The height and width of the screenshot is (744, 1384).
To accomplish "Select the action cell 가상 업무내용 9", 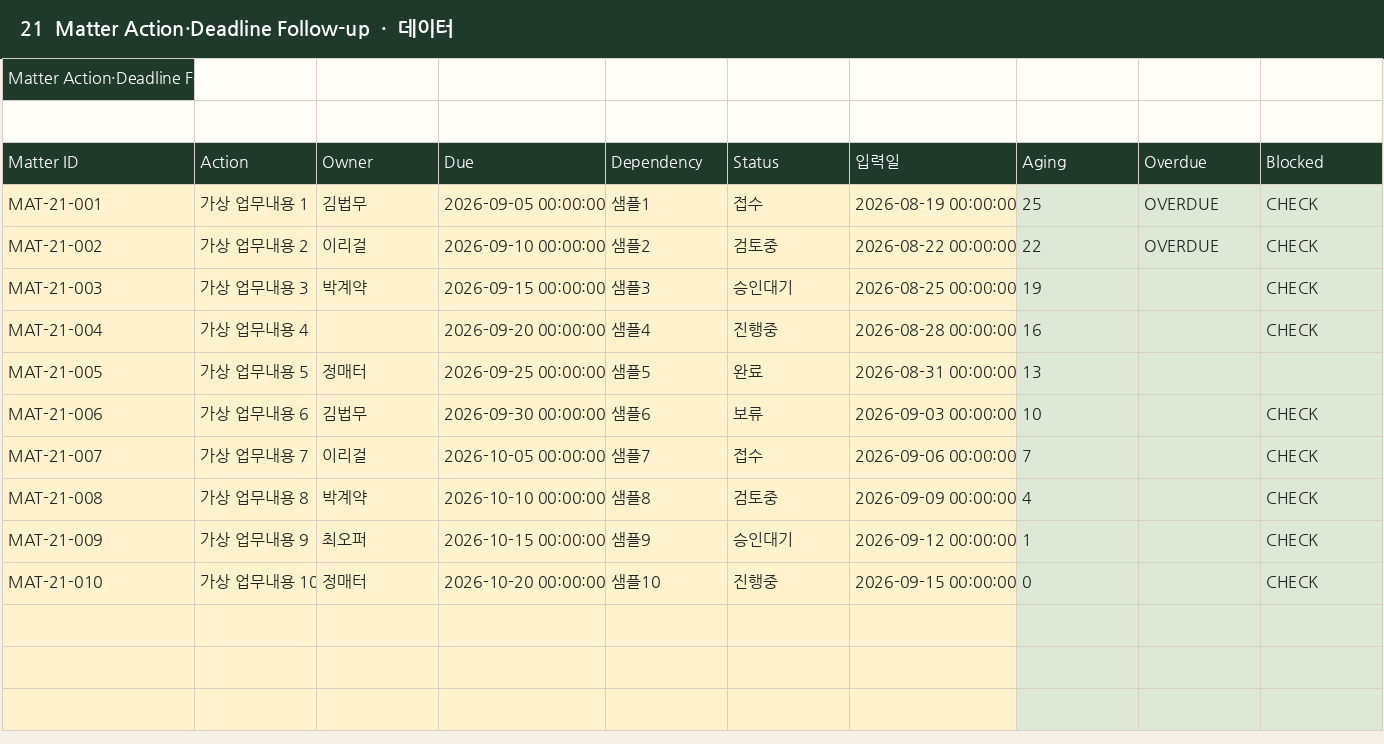I will pos(255,541).
